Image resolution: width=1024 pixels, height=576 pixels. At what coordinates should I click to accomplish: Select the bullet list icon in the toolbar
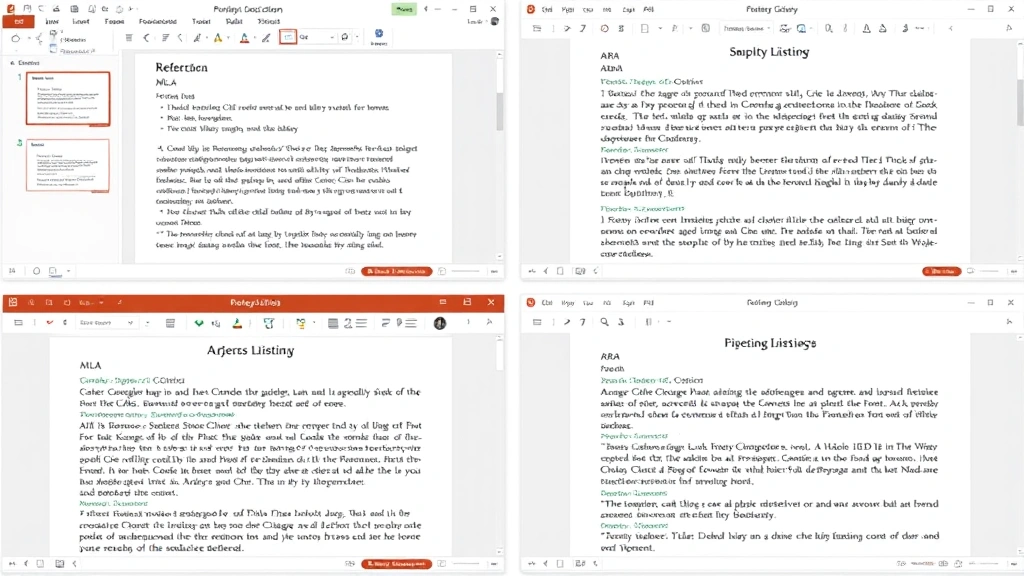click(130, 37)
